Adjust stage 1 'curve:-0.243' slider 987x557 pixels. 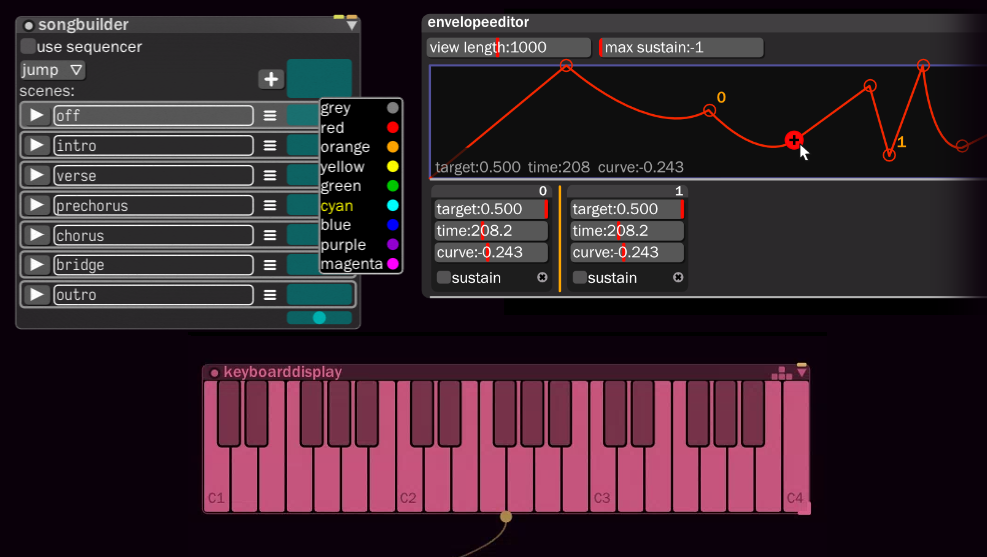point(627,252)
